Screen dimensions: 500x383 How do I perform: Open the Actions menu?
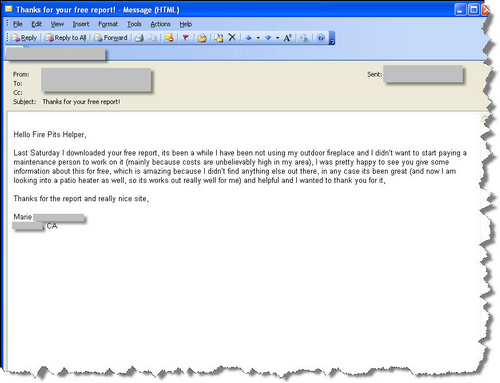(160, 24)
